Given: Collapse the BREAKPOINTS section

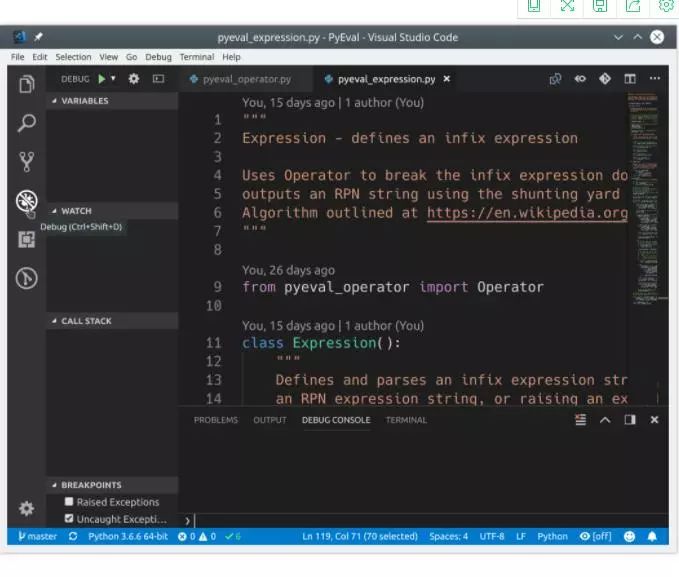Looking at the screenshot, I should pyautogui.click(x=112, y=485).
